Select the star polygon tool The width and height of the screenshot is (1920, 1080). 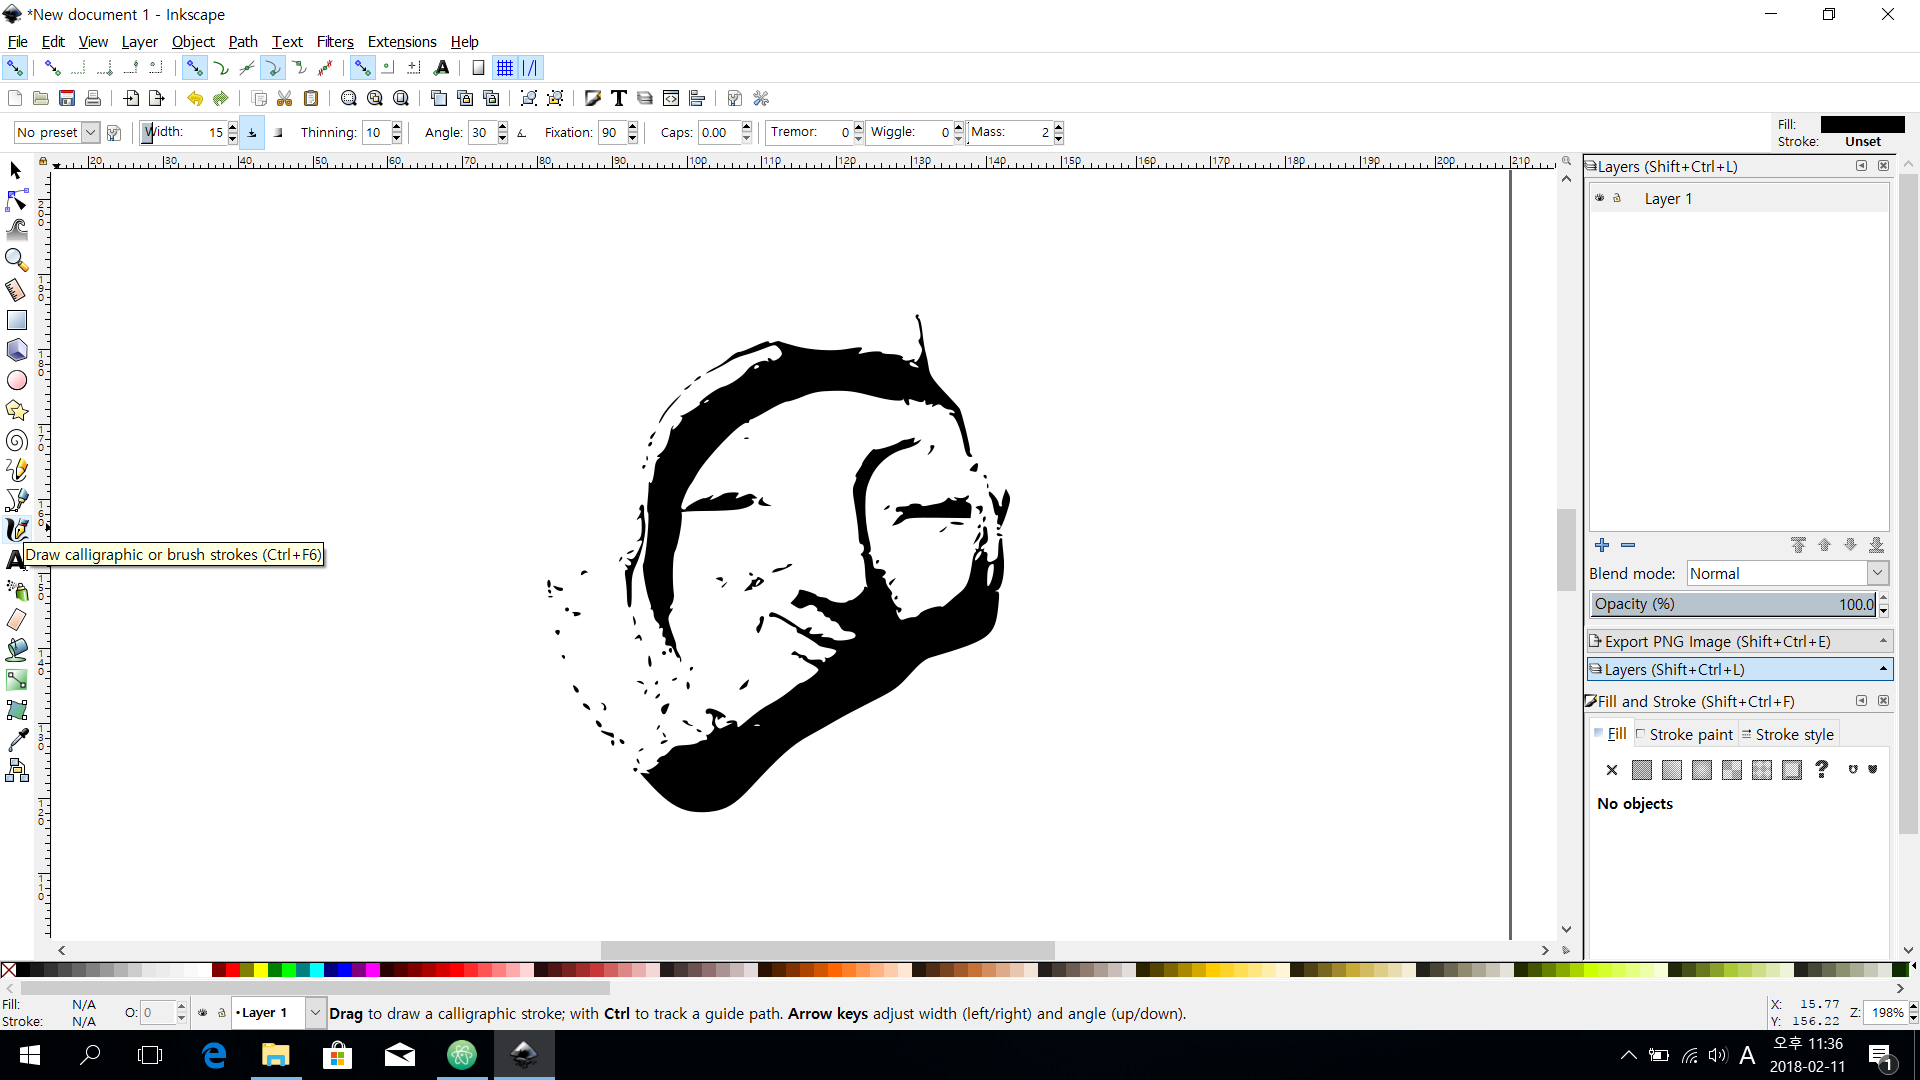point(16,410)
